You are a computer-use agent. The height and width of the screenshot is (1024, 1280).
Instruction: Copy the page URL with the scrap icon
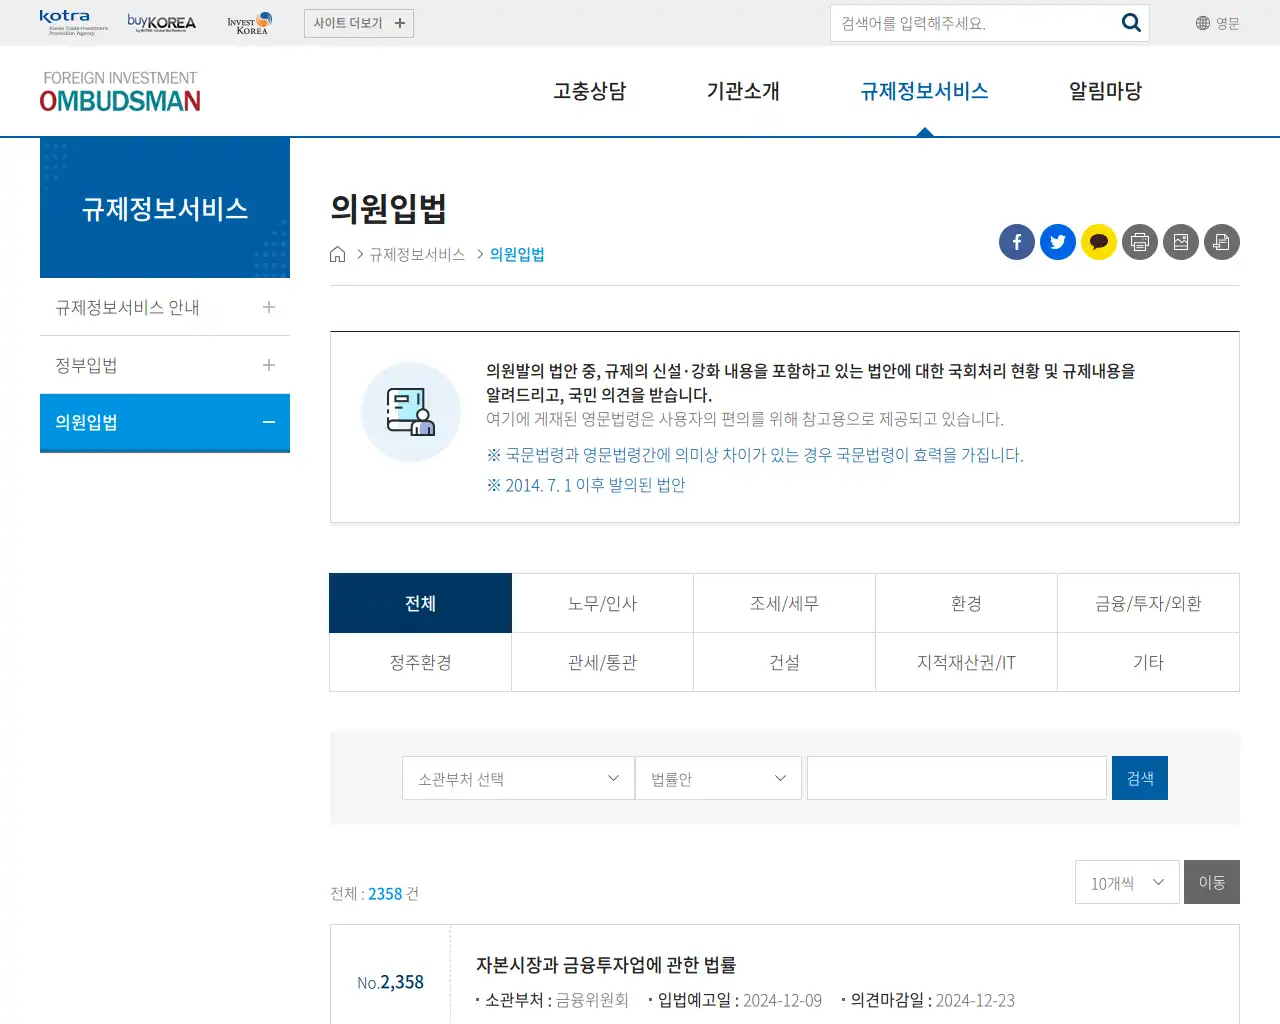coord(1221,242)
